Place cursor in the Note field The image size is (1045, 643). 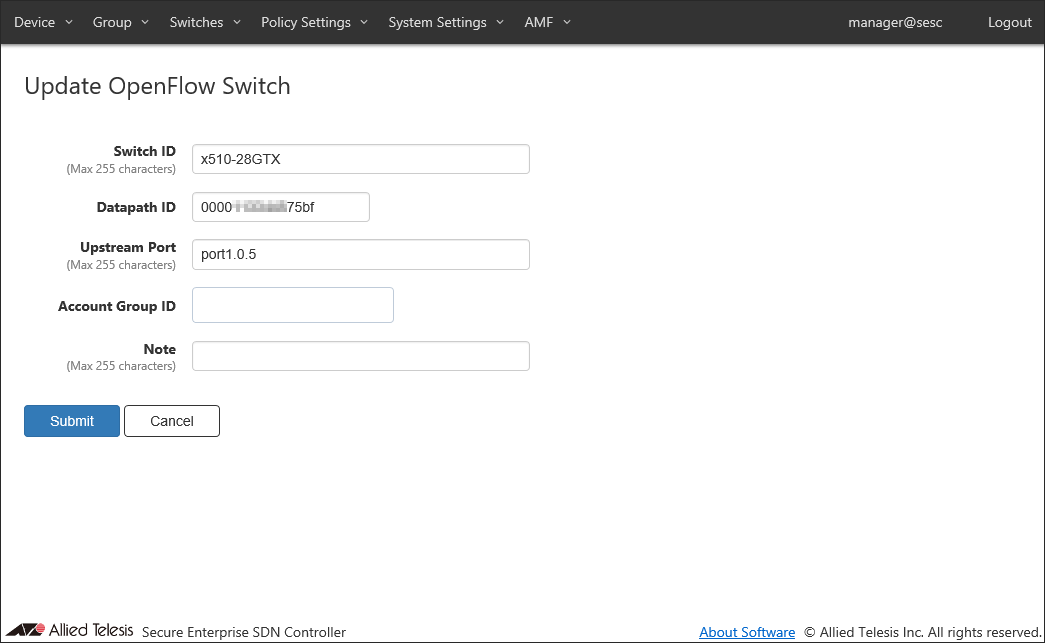coord(360,356)
